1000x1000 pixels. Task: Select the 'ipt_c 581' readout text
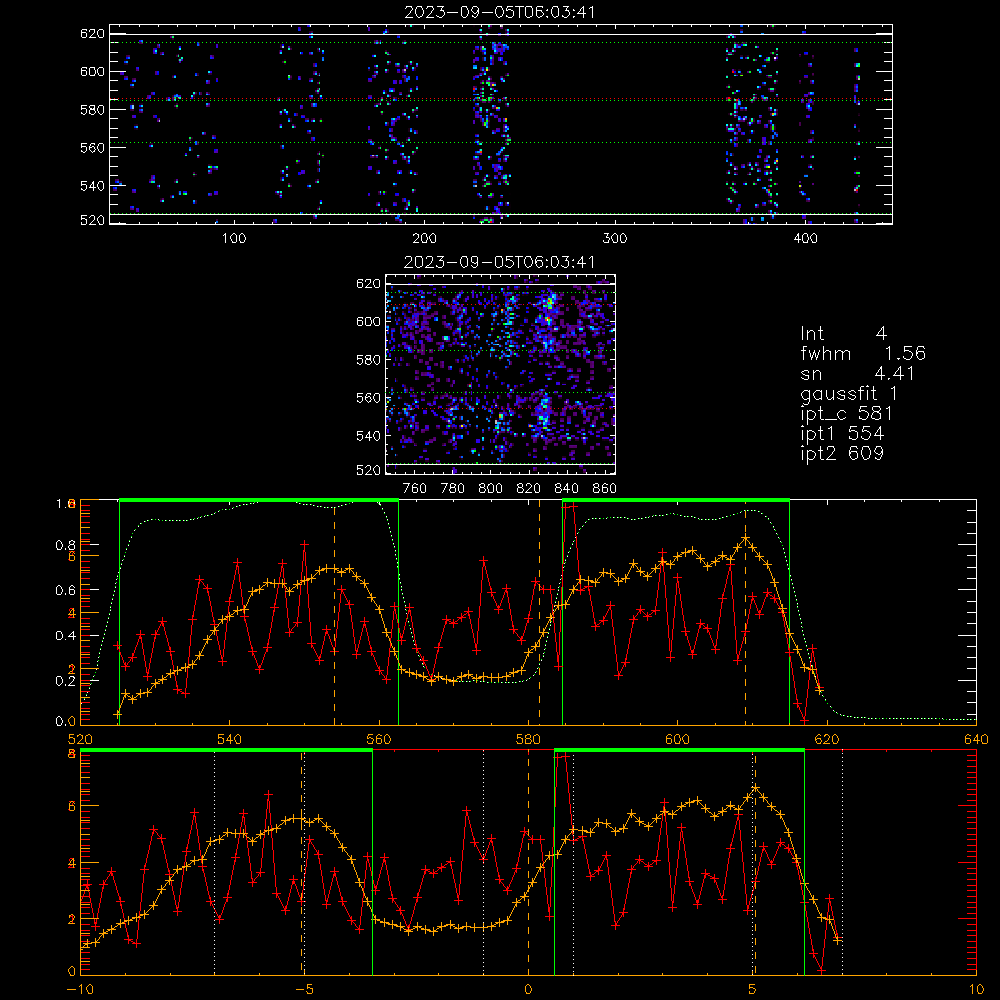pyautogui.click(x=846, y=413)
